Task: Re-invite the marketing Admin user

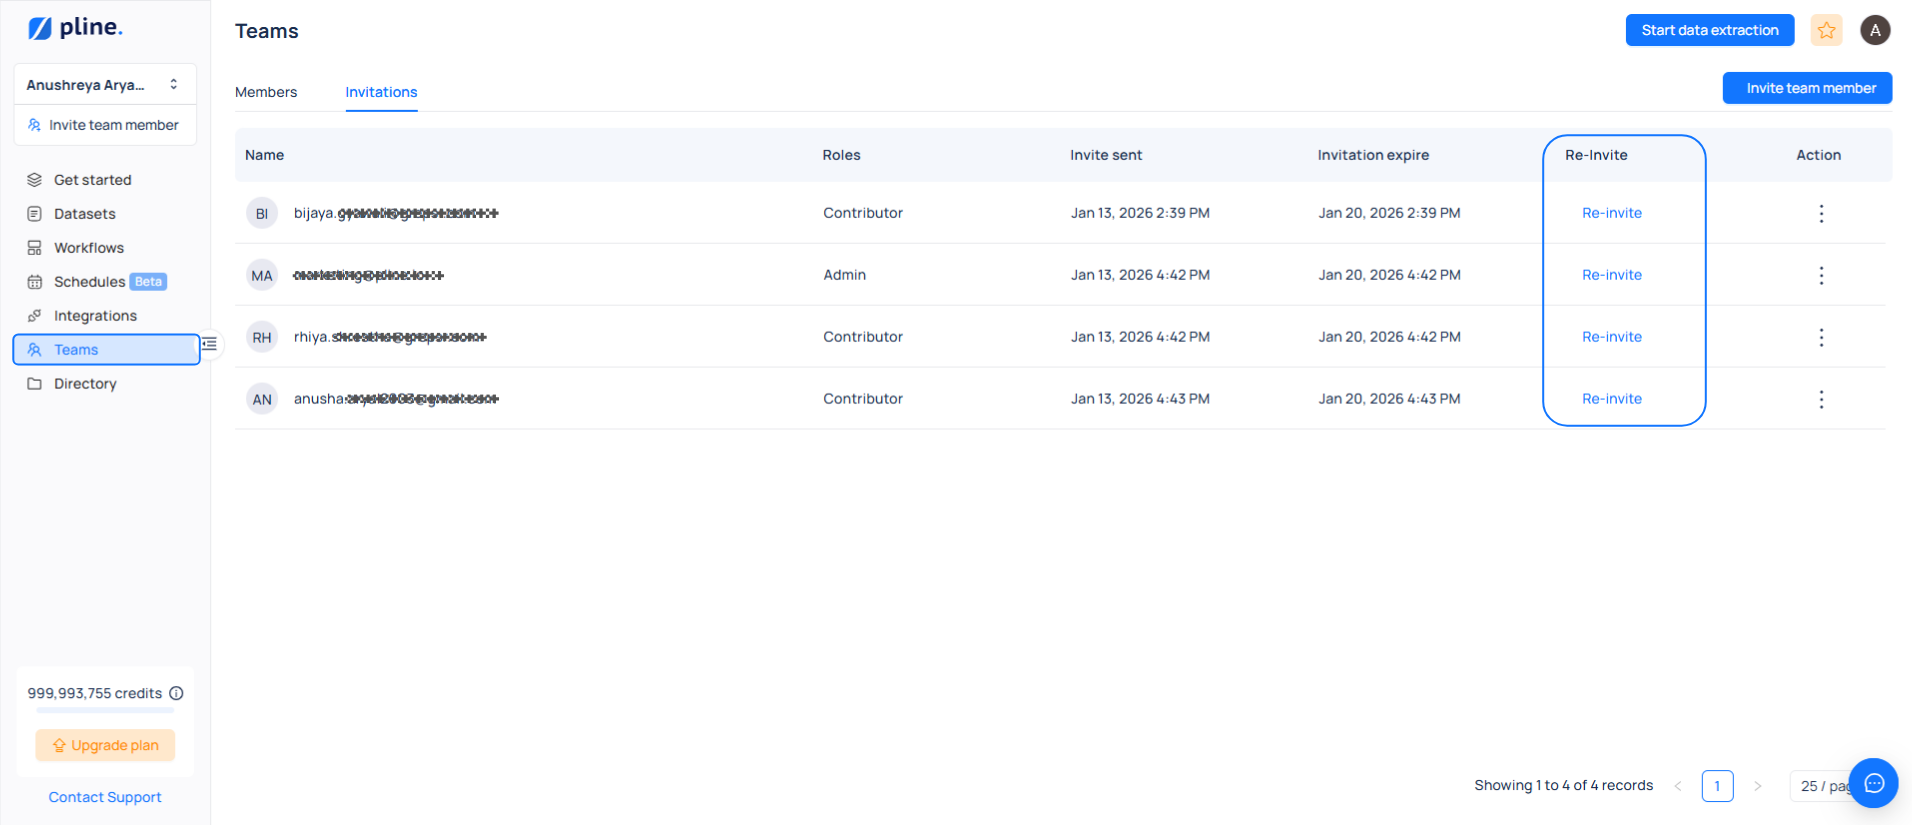Action: [1611, 275]
